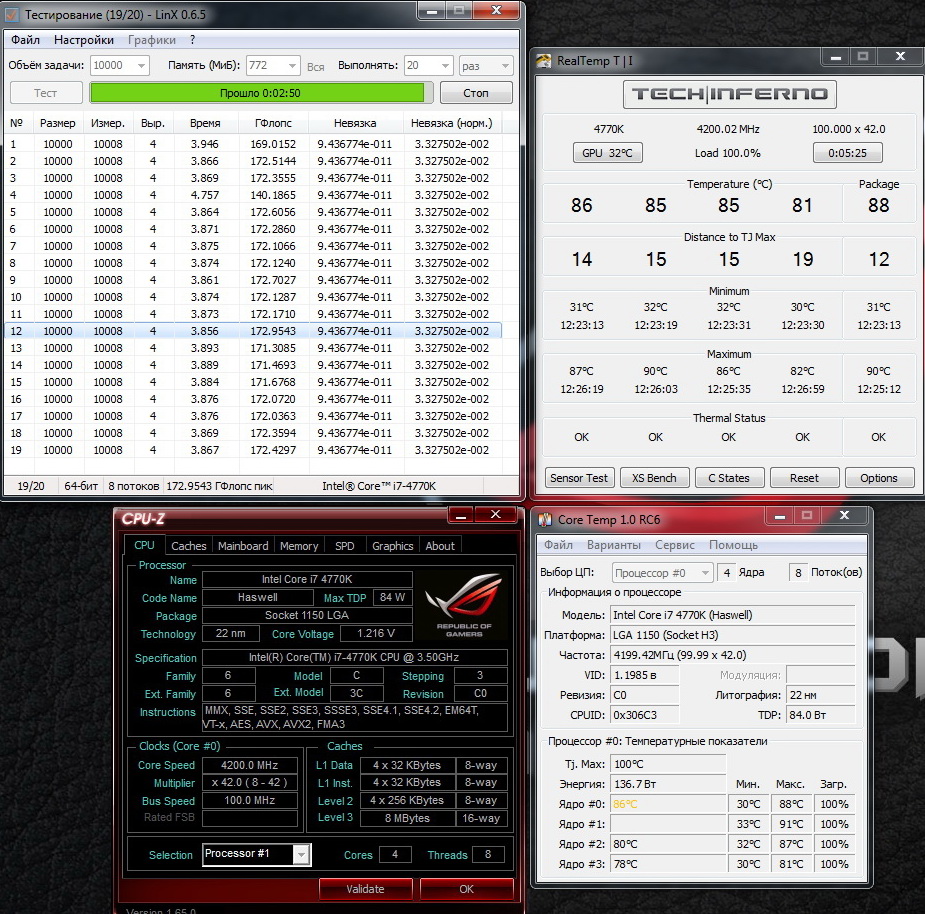The image size is (925, 914).
Task: Expand the Выполнять count dropdown in LinX
Action: point(445,65)
